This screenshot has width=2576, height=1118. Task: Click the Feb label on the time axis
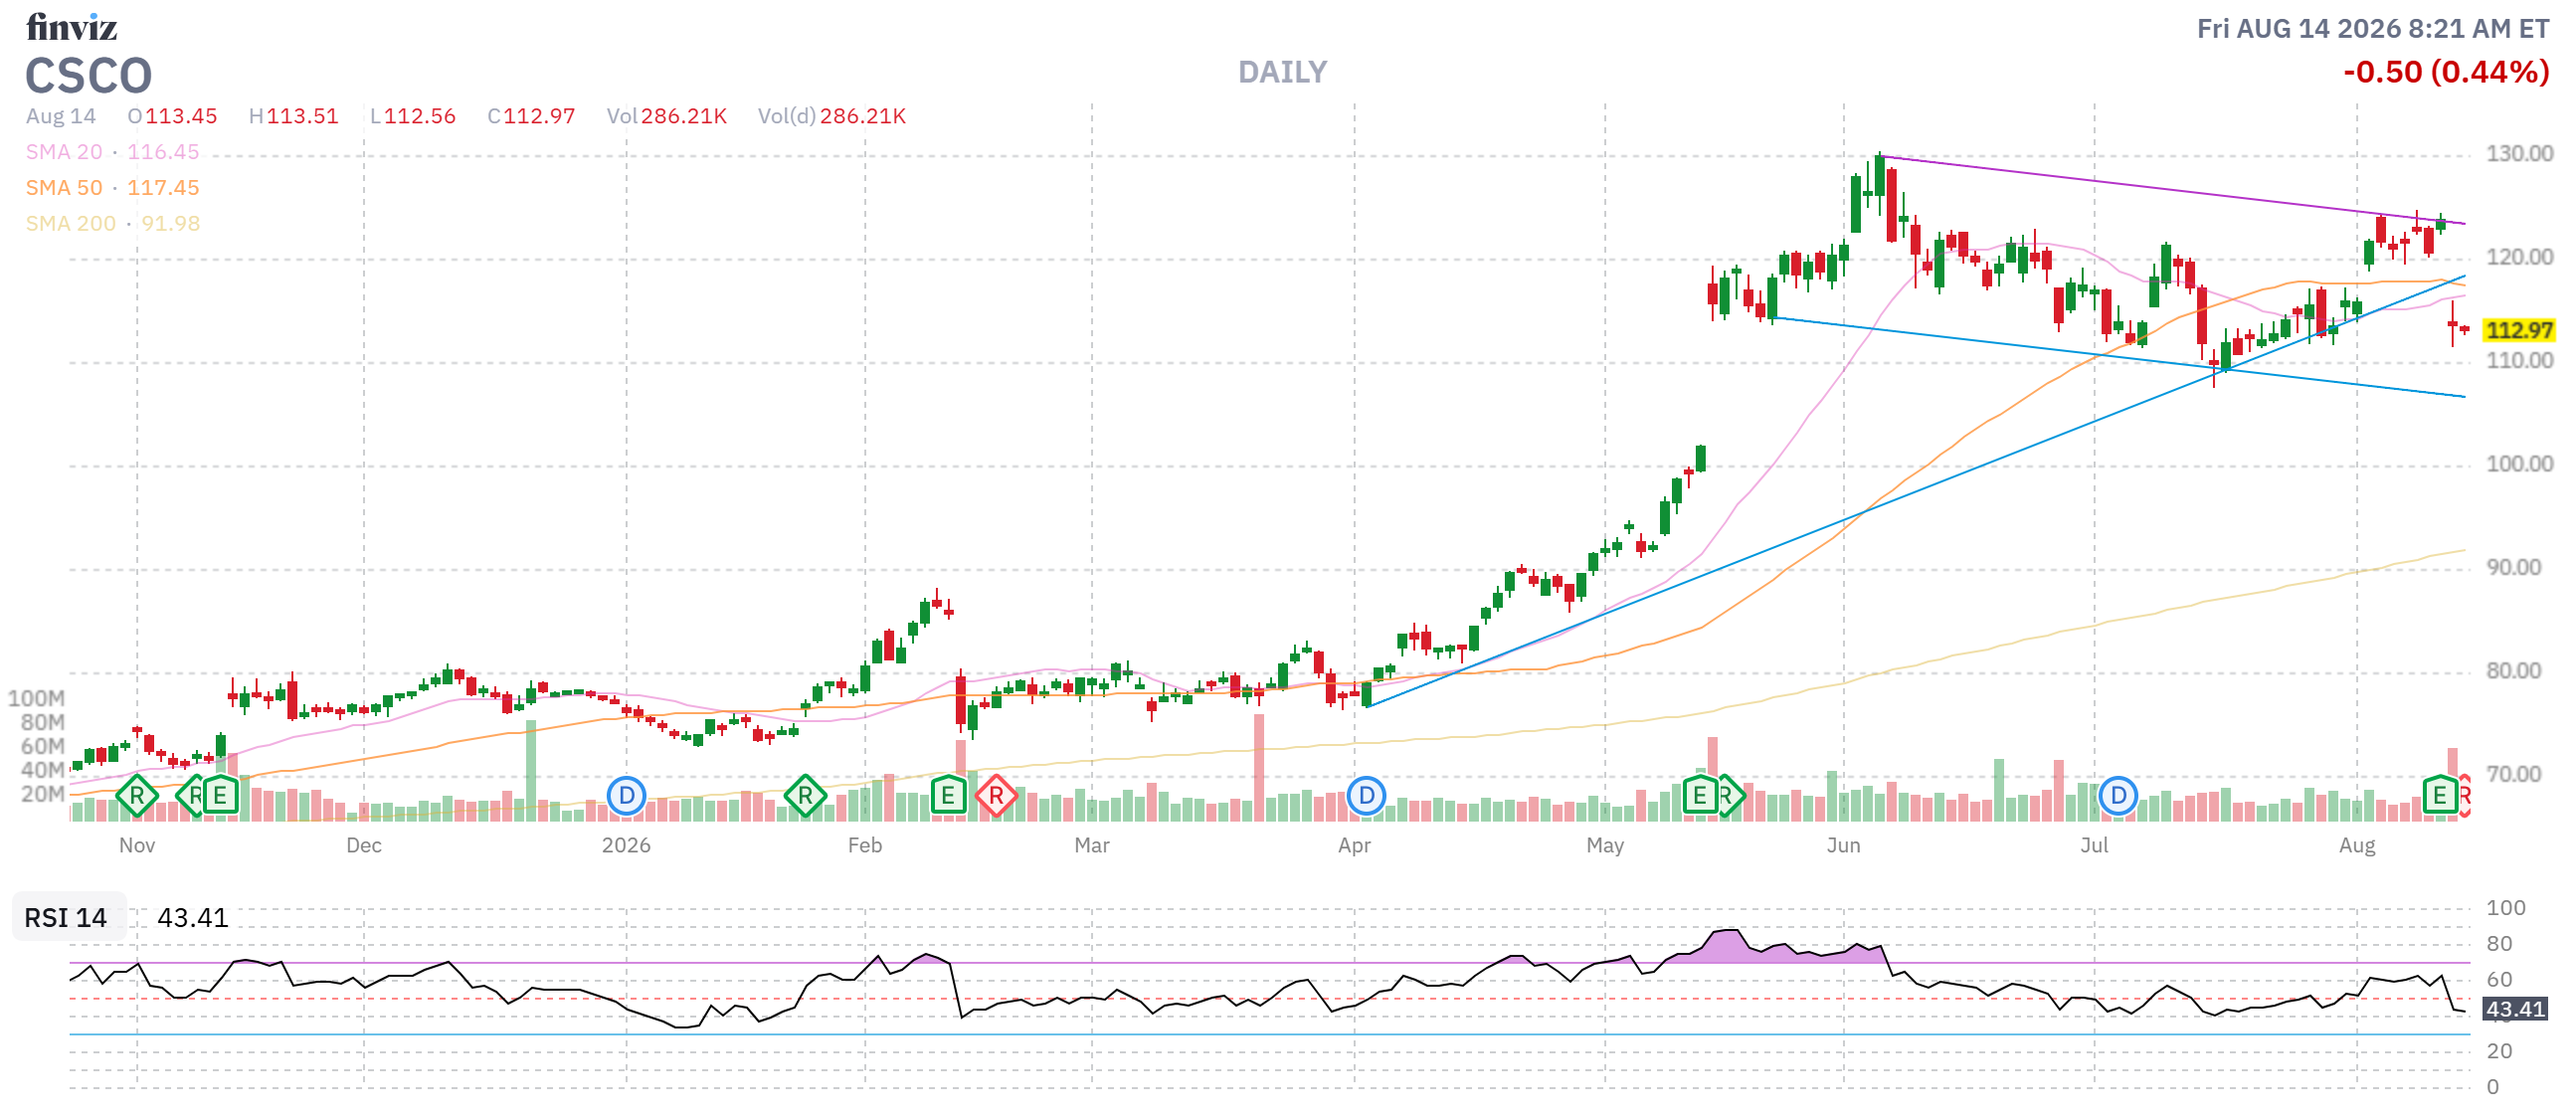click(865, 846)
